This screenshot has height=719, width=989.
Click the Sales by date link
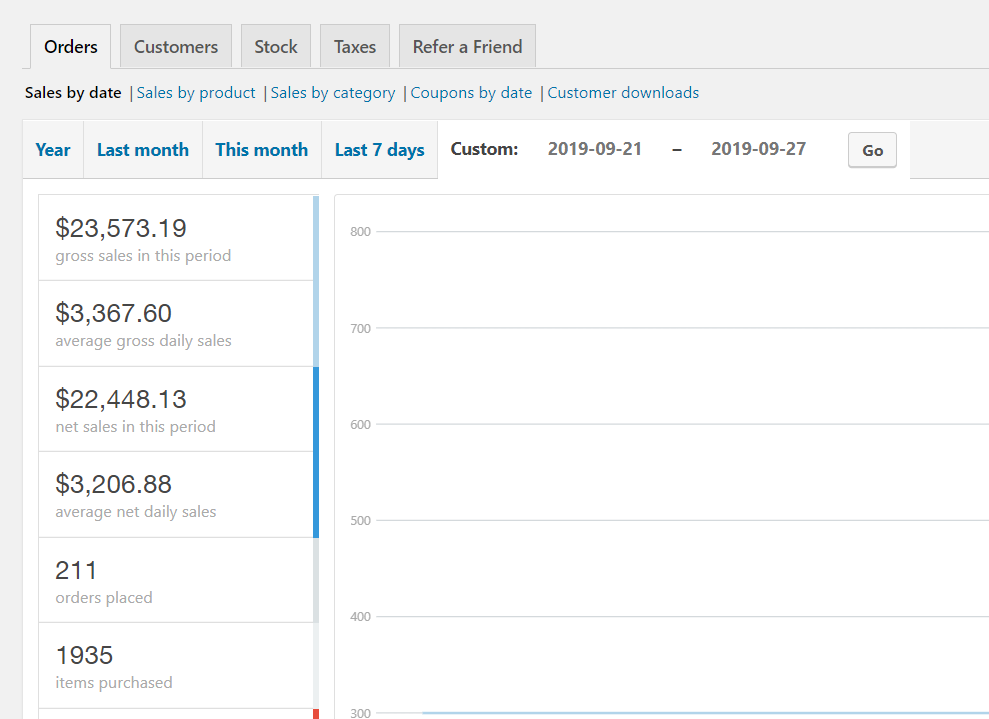pyautogui.click(x=73, y=93)
